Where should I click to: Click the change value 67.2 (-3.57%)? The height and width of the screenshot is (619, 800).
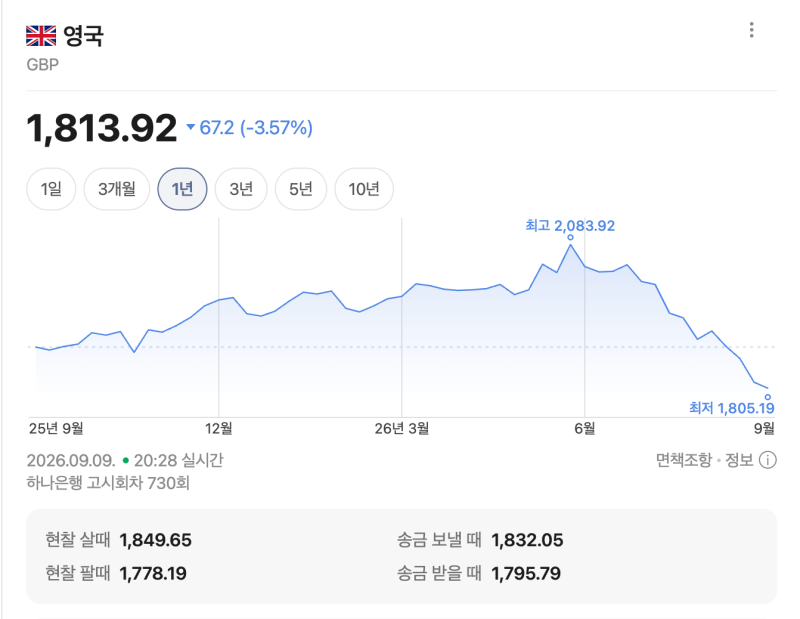point(256,128)
